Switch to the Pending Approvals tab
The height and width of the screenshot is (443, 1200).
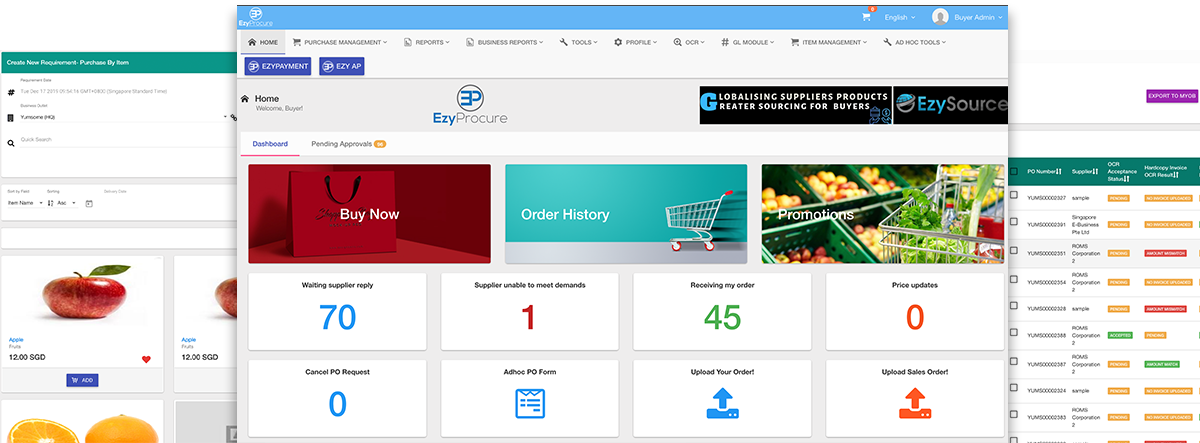pos(348,144)
